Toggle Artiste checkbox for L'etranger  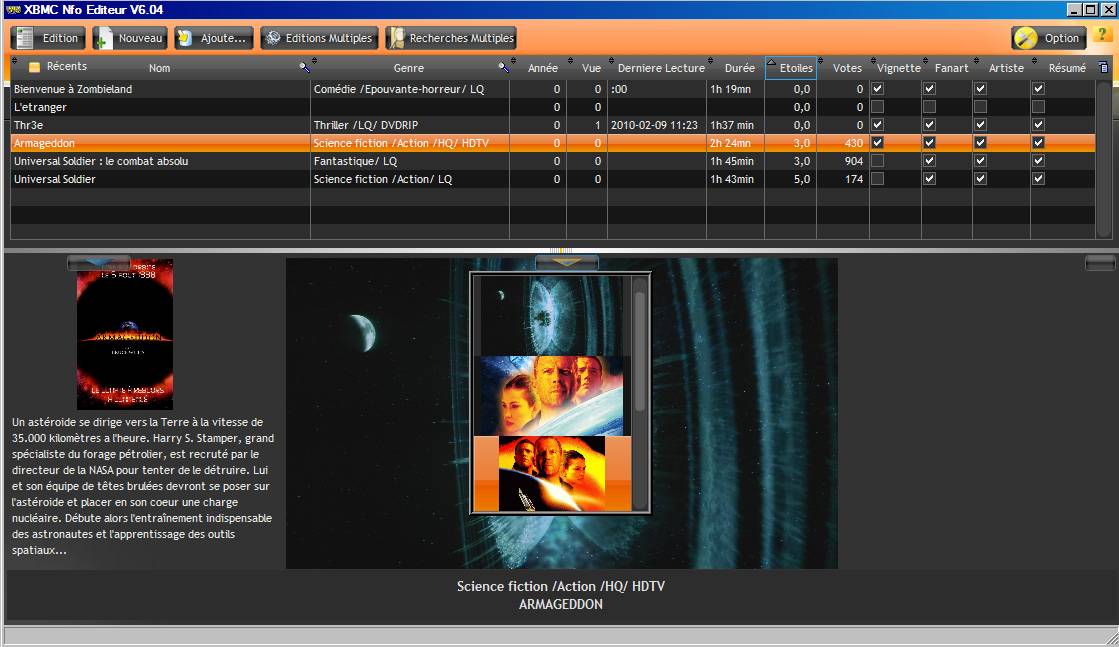coord(981,106)
